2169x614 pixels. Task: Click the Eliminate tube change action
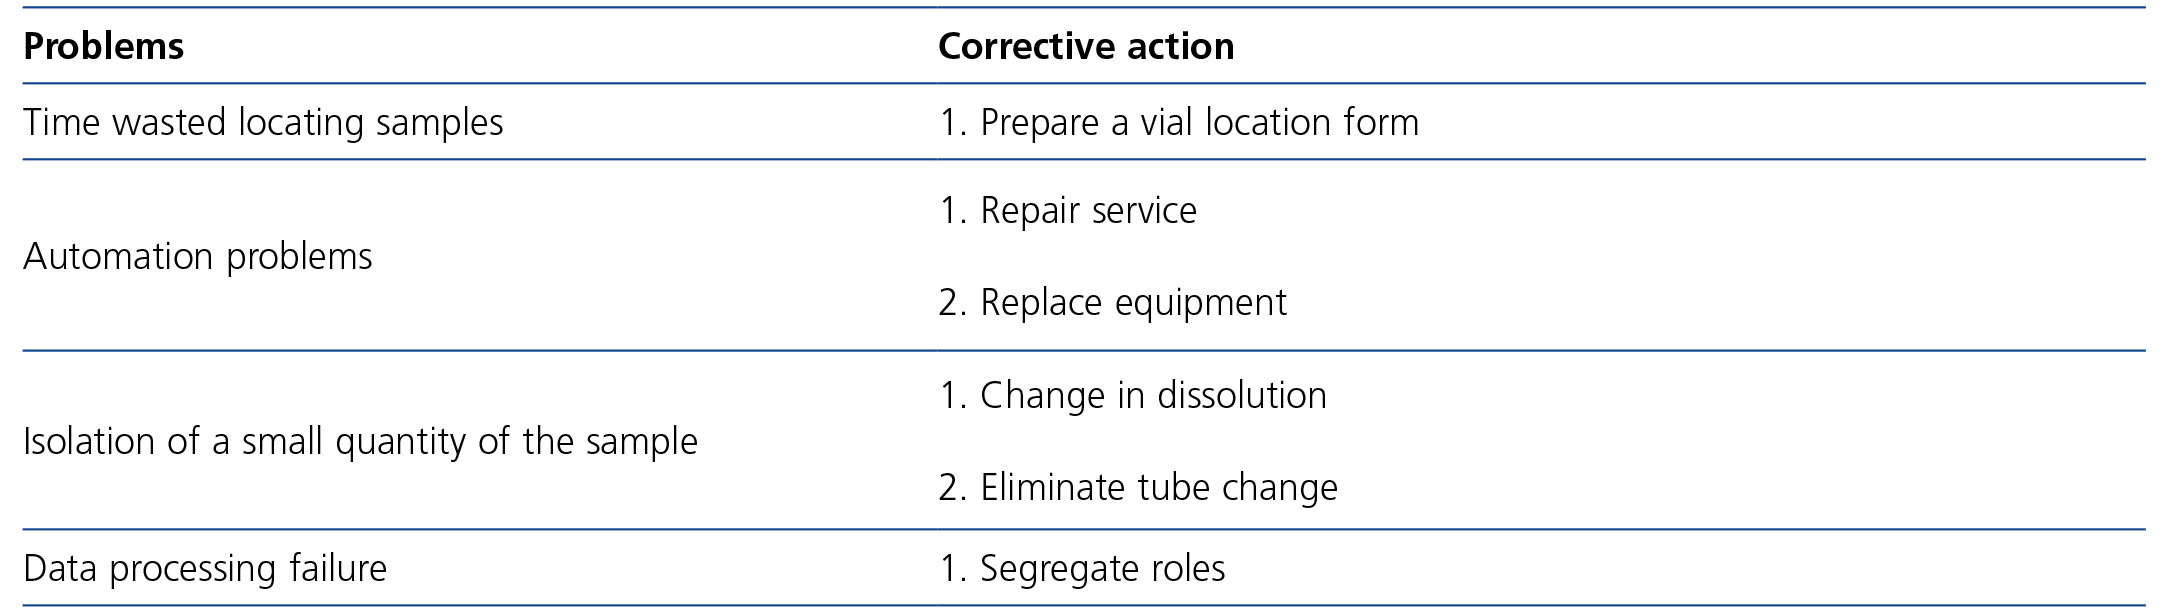[x=1138, y=488]
